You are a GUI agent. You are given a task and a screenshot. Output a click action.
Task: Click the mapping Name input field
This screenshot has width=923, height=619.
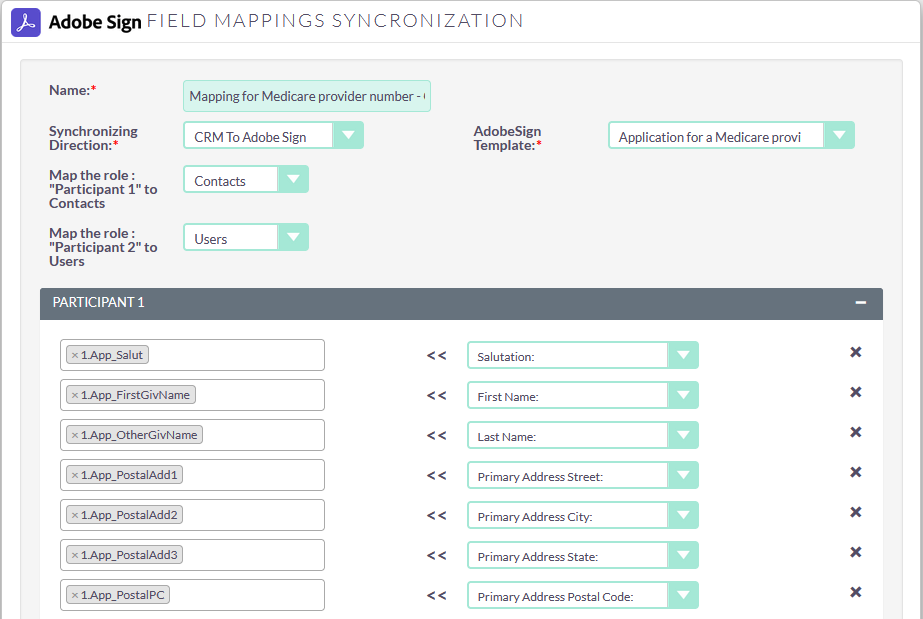307,96
